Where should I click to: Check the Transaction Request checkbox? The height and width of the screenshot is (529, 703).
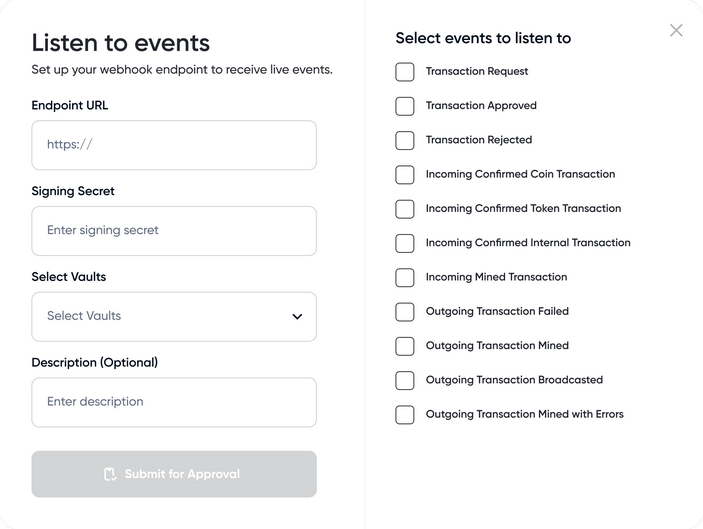coord(405,72)
